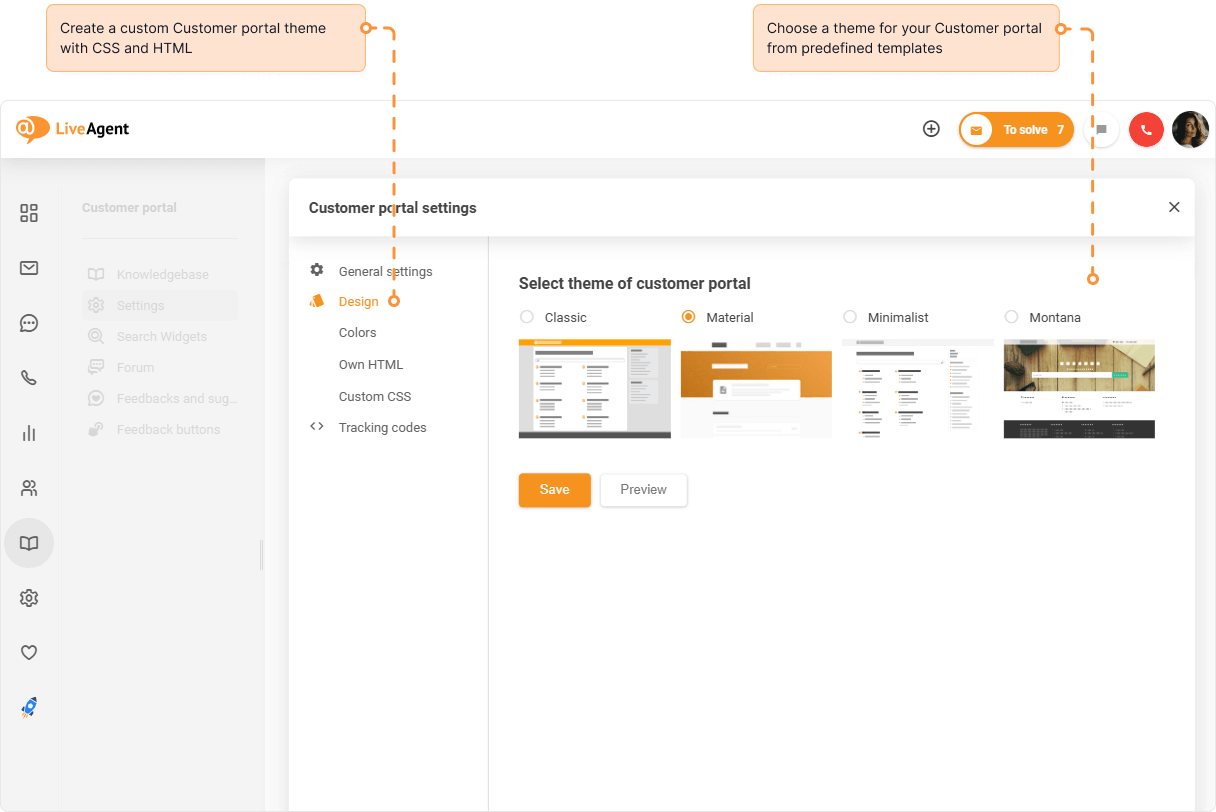Select the Minimalist theme radio button
Image resolution: width=1216 pixels, height=812 pixels.
click(850, 317)
